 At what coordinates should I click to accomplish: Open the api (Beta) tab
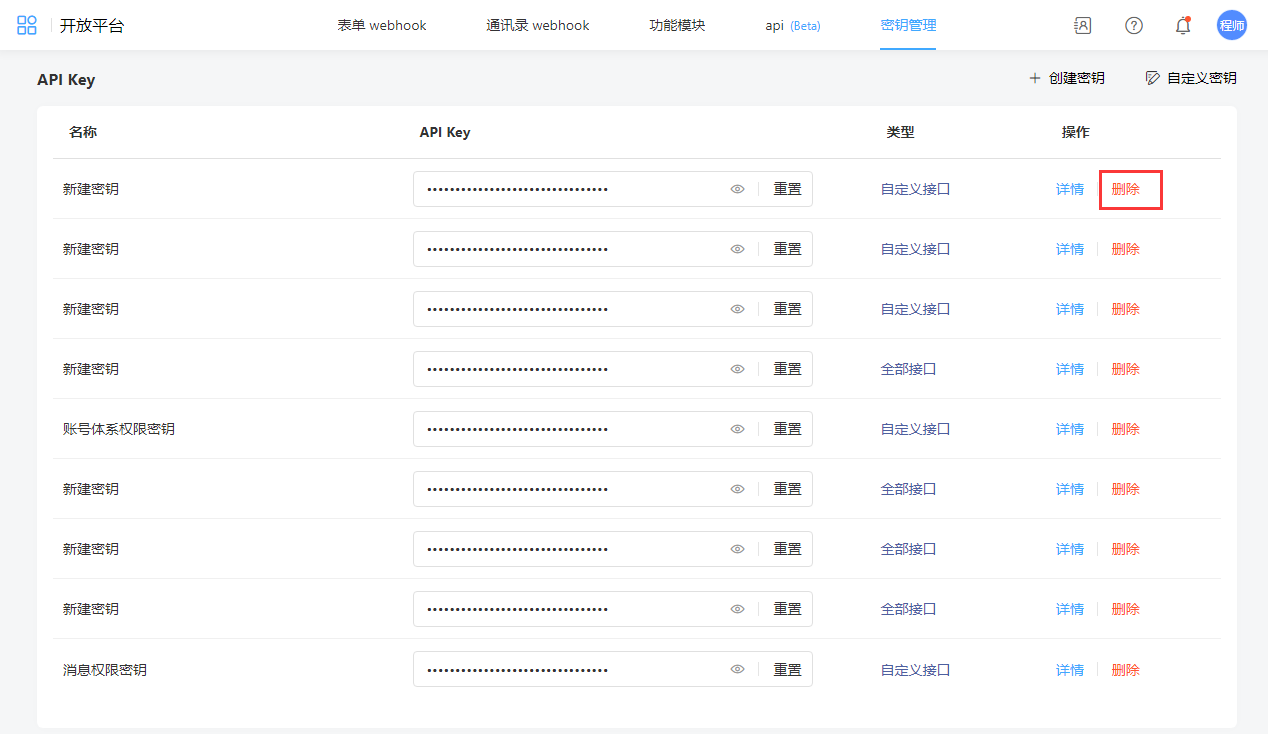[x=792, y=26]
